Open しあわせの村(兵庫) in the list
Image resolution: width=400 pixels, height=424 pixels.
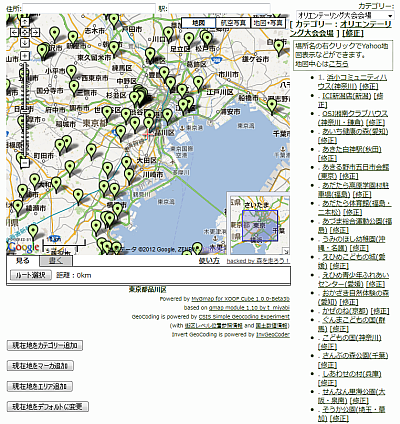(x=352, y=374)
